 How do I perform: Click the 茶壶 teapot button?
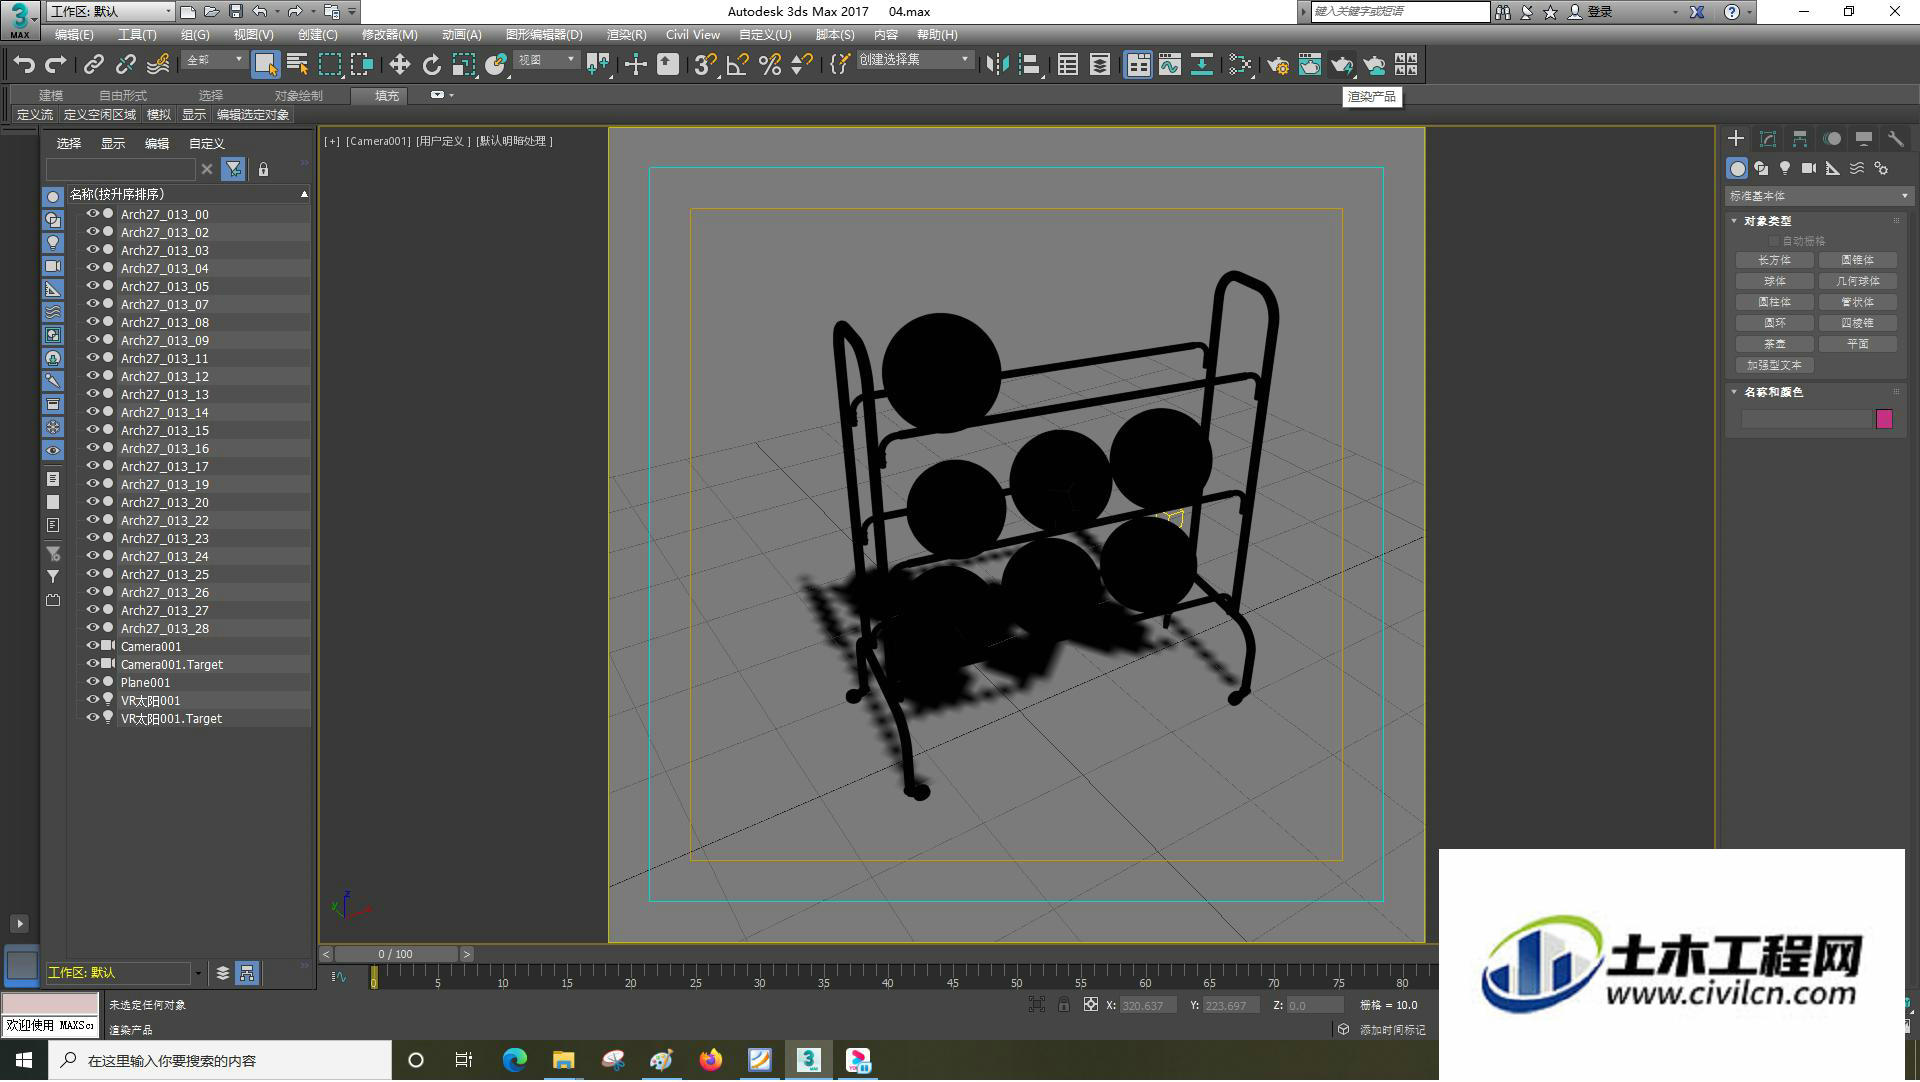tap(1775, 344)
